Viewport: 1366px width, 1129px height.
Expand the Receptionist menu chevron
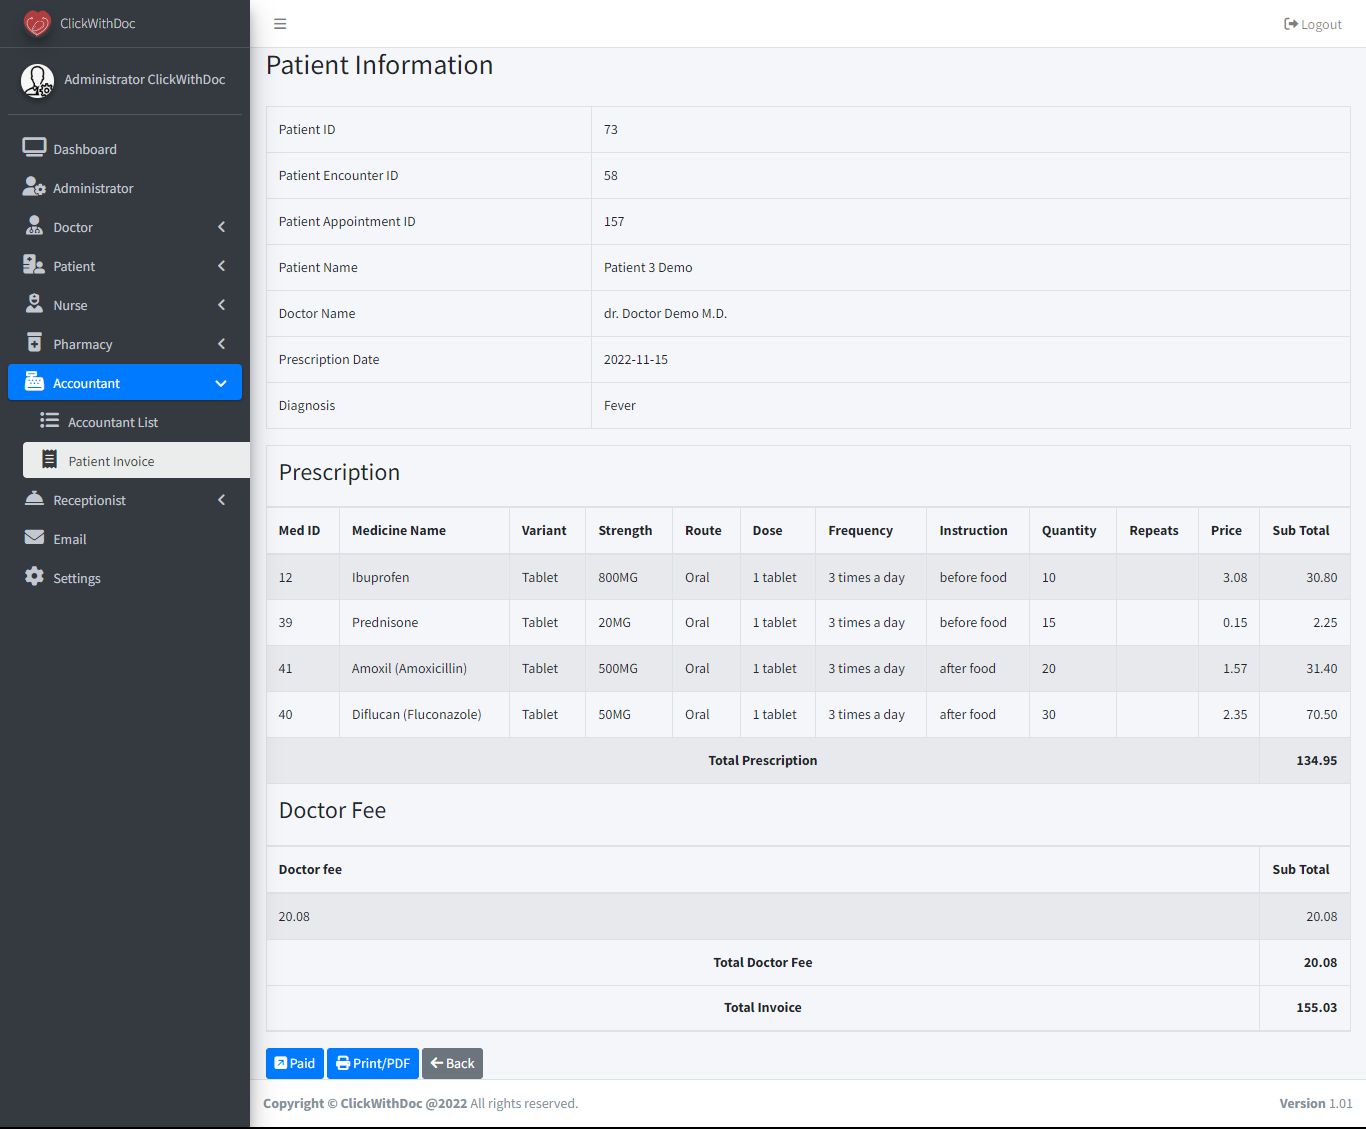click(221, 500)
